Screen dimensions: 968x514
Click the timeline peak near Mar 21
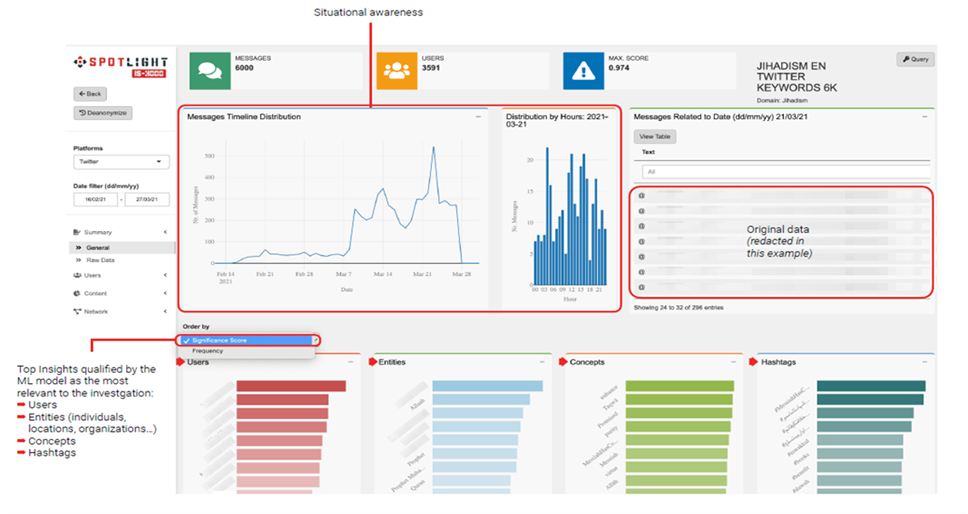pos(434,147)
